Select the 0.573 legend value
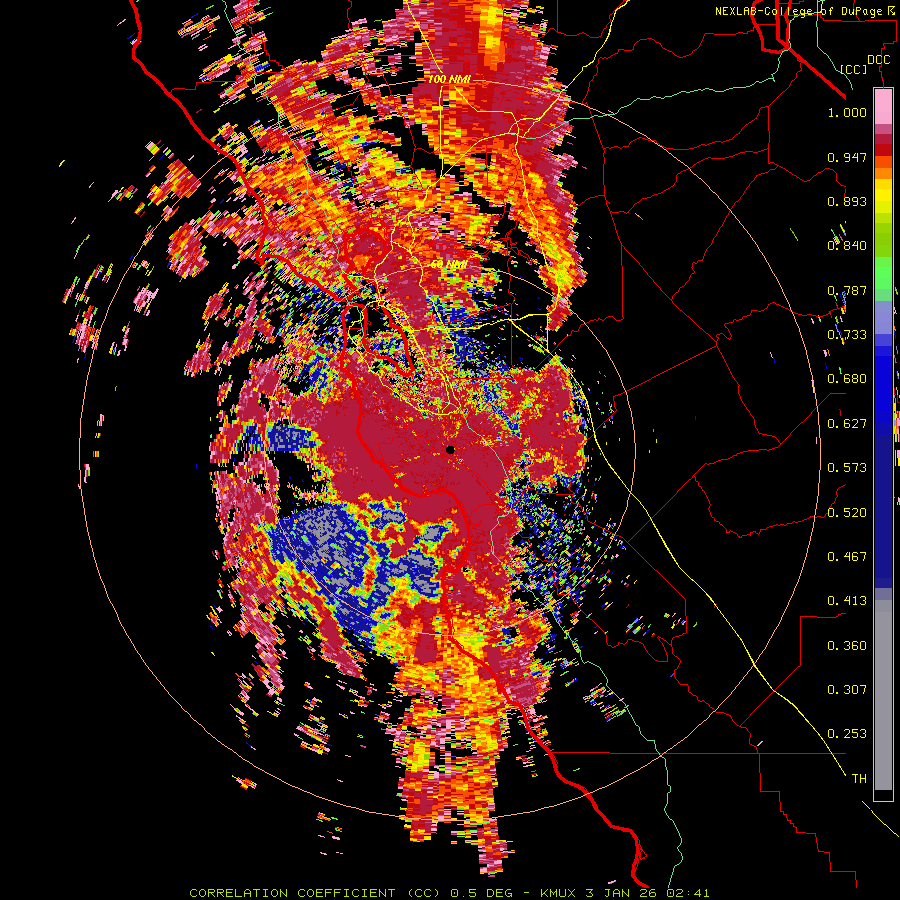The width and height of the screenshot is (900, 900). [x=847, y=468]
